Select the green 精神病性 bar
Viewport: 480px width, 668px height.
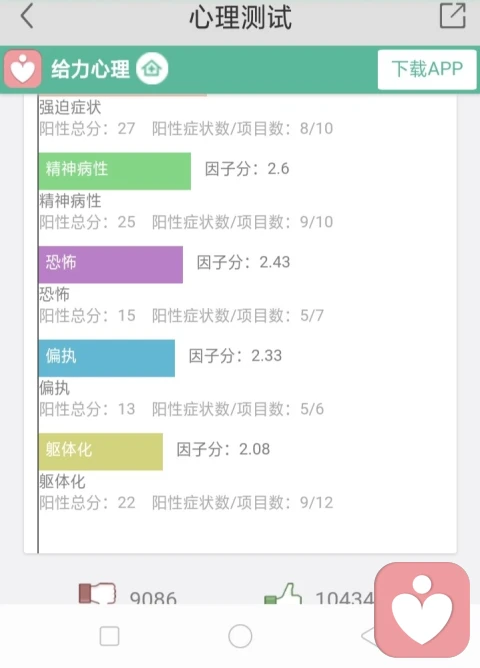pos(115,171)
